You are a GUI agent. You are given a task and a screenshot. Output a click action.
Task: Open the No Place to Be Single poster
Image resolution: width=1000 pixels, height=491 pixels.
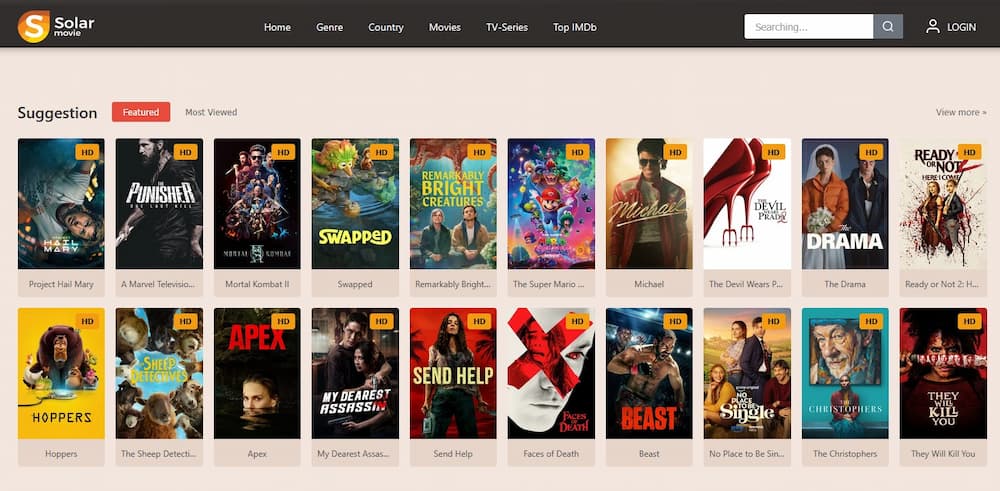(747, 373)
